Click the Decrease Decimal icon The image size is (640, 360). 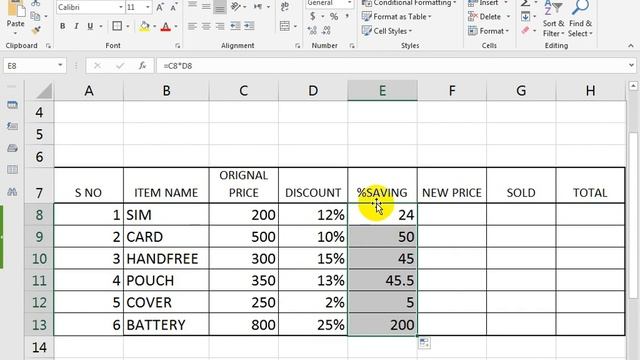point(327,31)
